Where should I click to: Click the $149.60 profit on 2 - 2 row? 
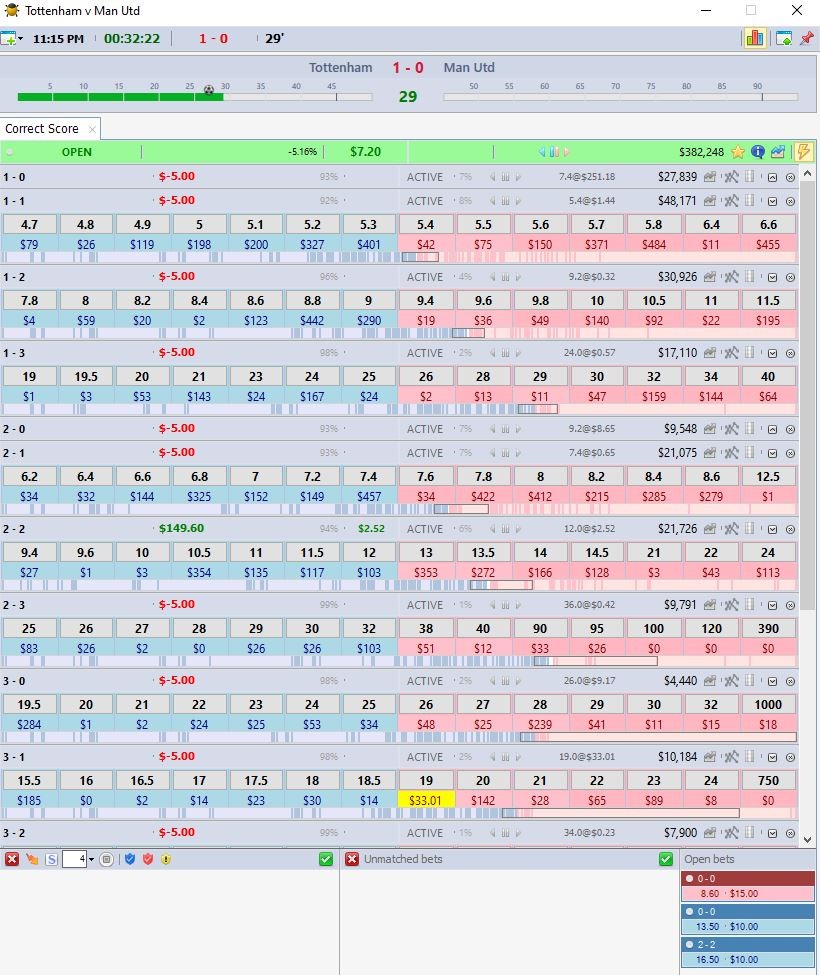tap(182, 528)
